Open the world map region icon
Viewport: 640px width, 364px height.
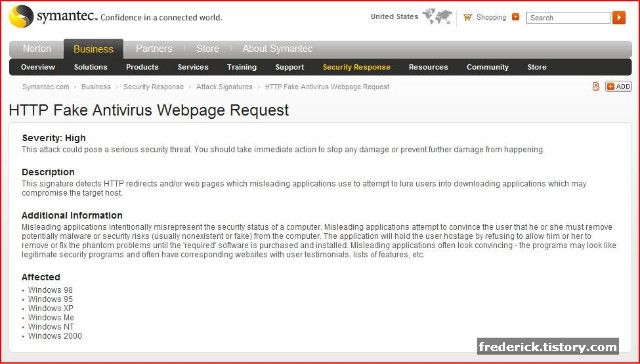click(437, 16)
